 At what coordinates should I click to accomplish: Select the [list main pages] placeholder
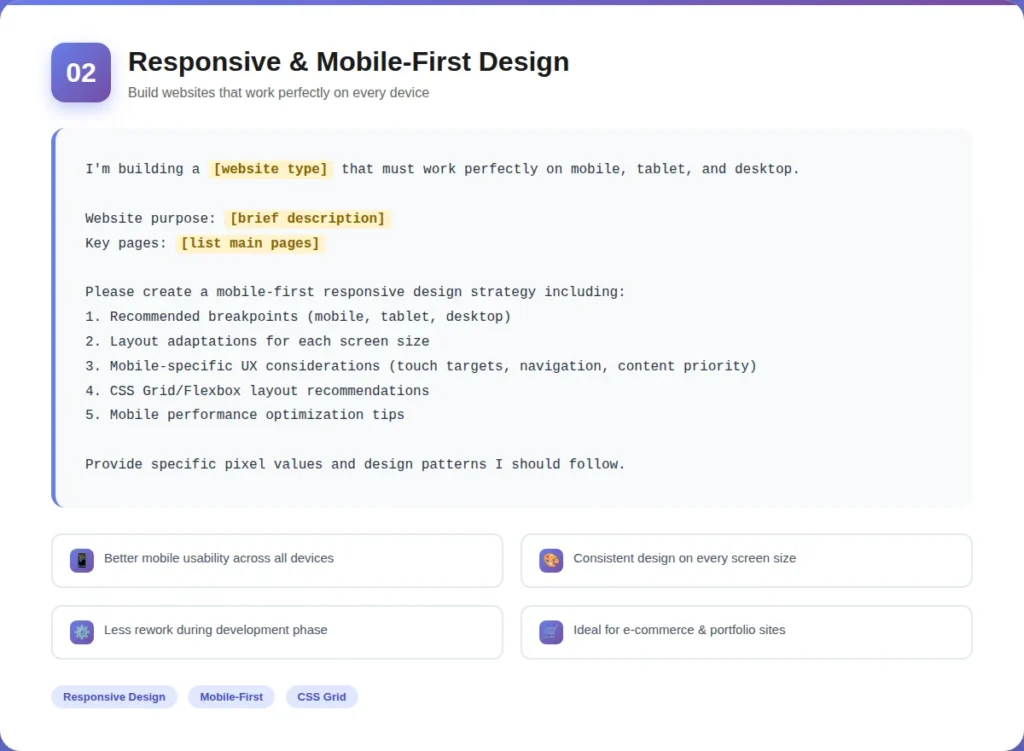tap(249, 242)
